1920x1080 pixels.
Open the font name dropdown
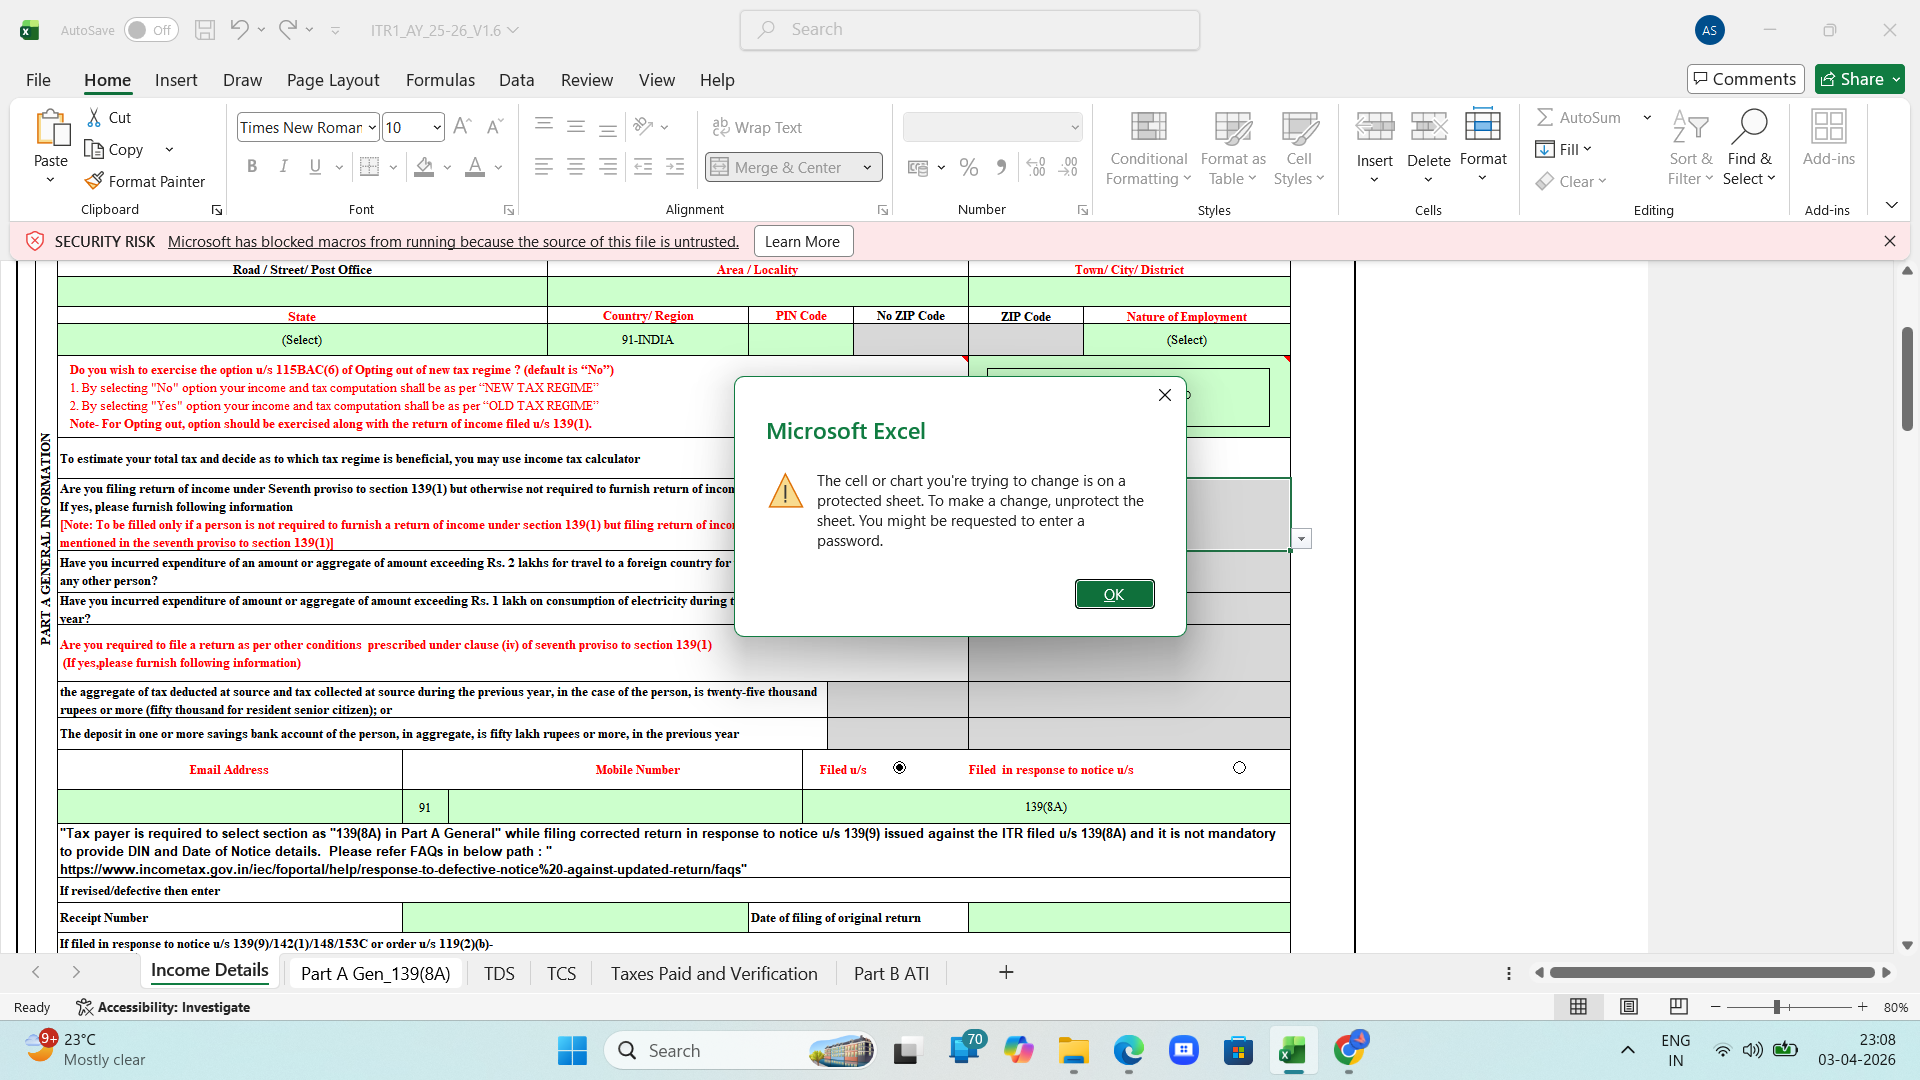coord(371,127)
